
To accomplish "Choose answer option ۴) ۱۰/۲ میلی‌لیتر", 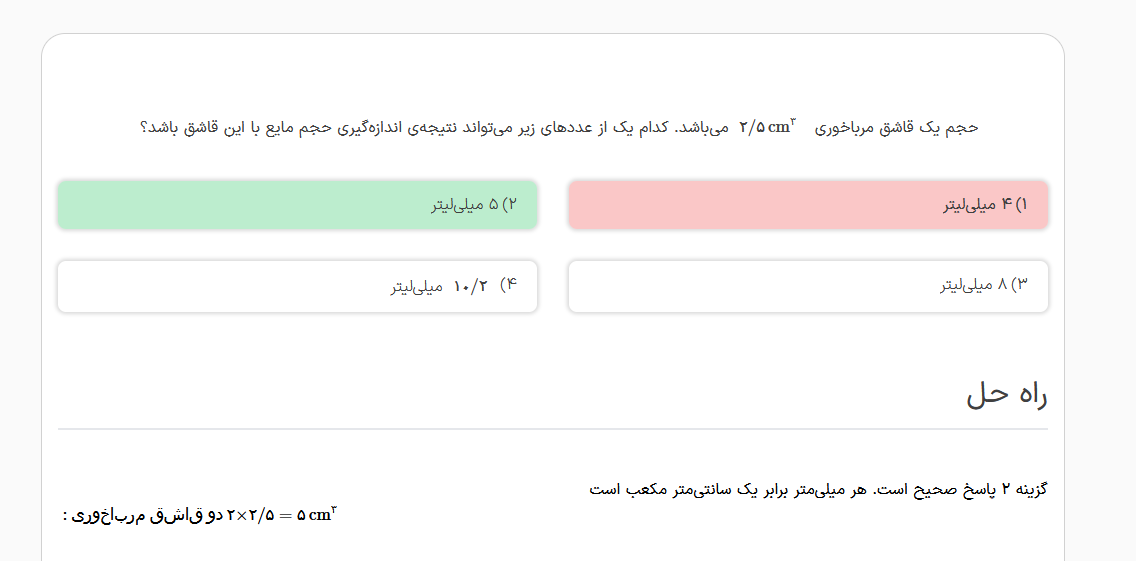I will coord(297,287).
